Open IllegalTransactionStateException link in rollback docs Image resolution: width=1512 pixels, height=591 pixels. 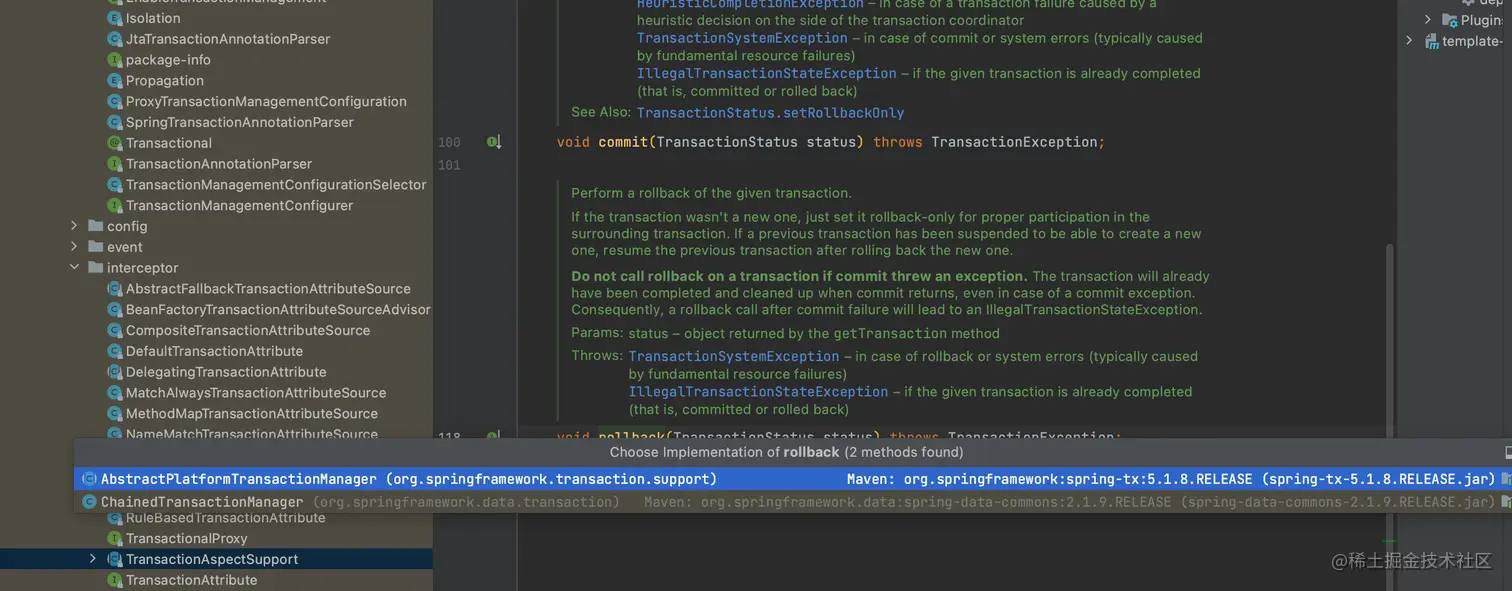point(759,392)
